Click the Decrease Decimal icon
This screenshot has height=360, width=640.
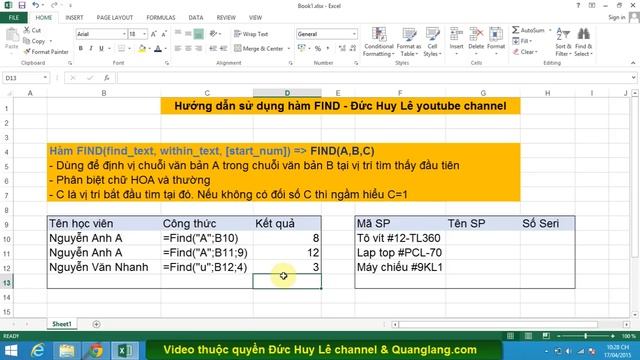tap(353, 48)
